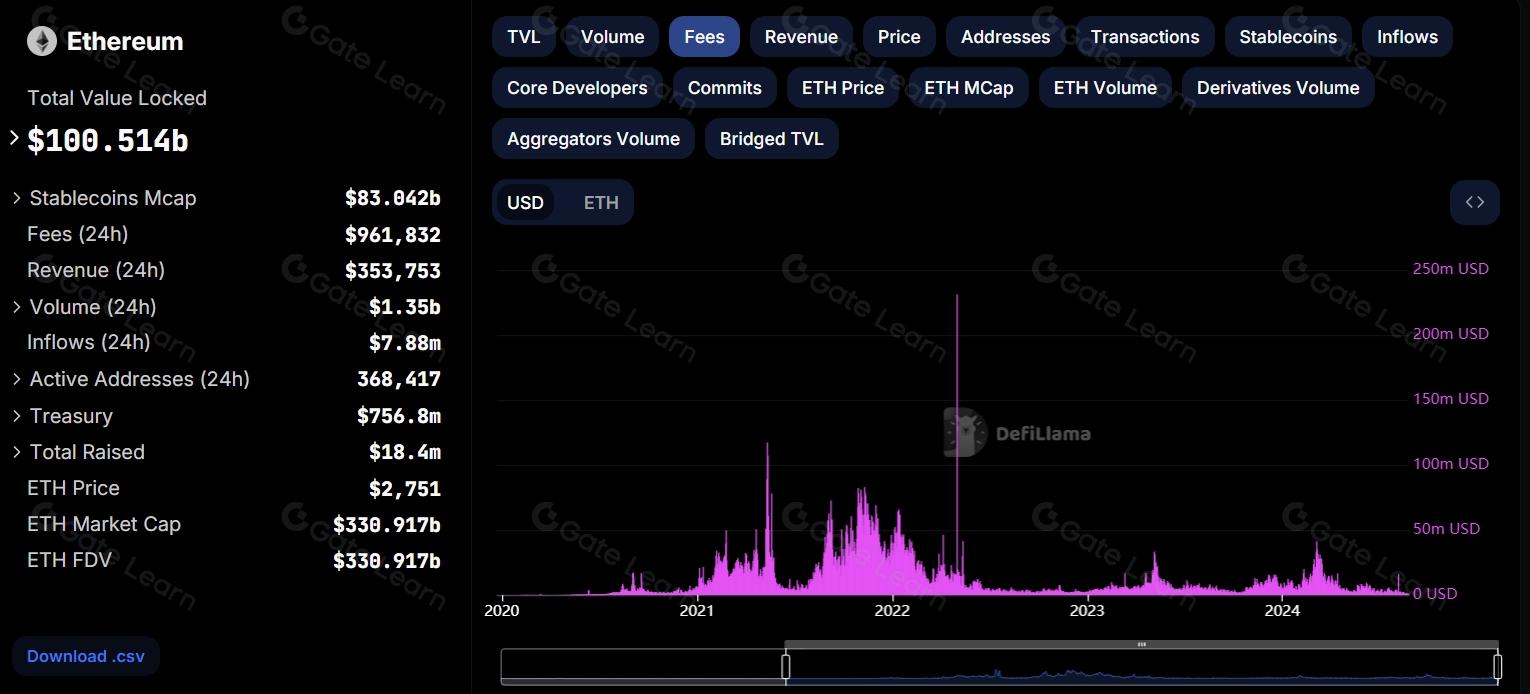
Task: Click the right handle of range slider
Action: tap(1497, 666)
